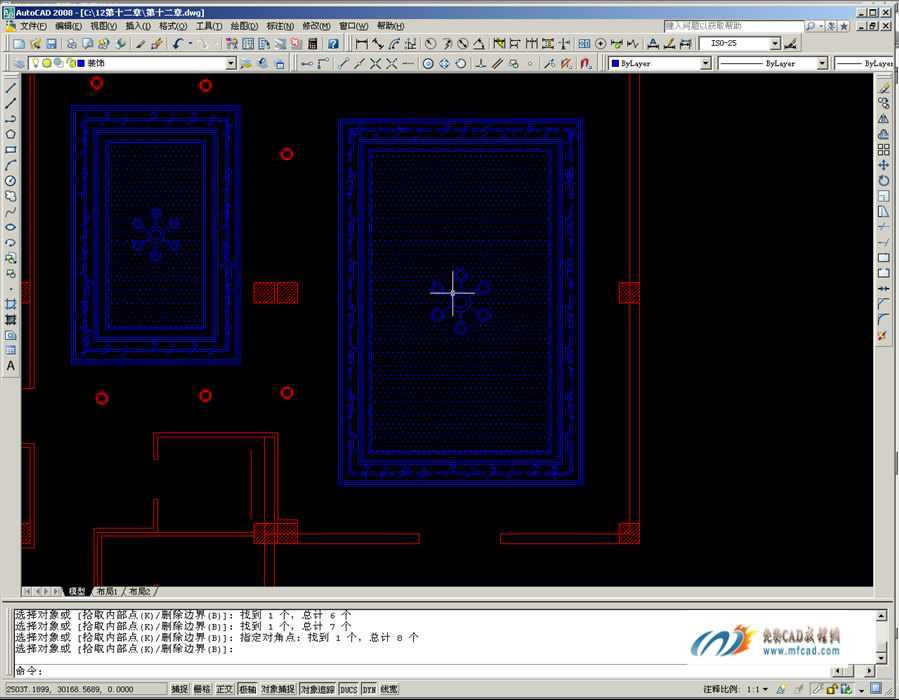Select the Snap to Intersection X icon

pos(376,64)
